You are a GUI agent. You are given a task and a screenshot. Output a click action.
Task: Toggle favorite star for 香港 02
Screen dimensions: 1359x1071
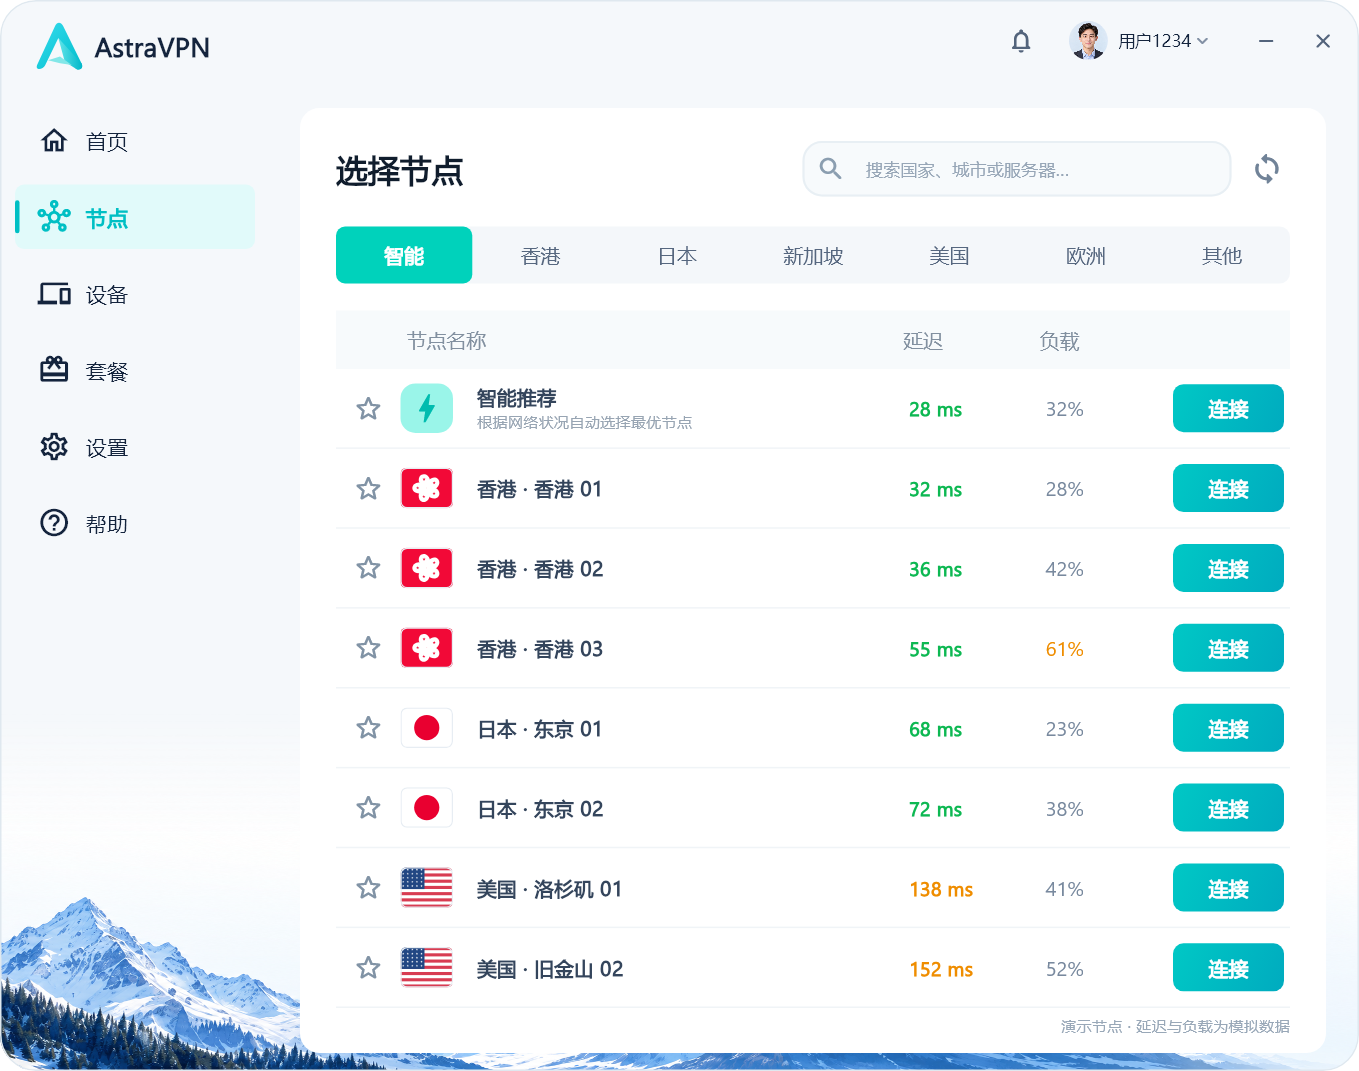click(369, 568)
